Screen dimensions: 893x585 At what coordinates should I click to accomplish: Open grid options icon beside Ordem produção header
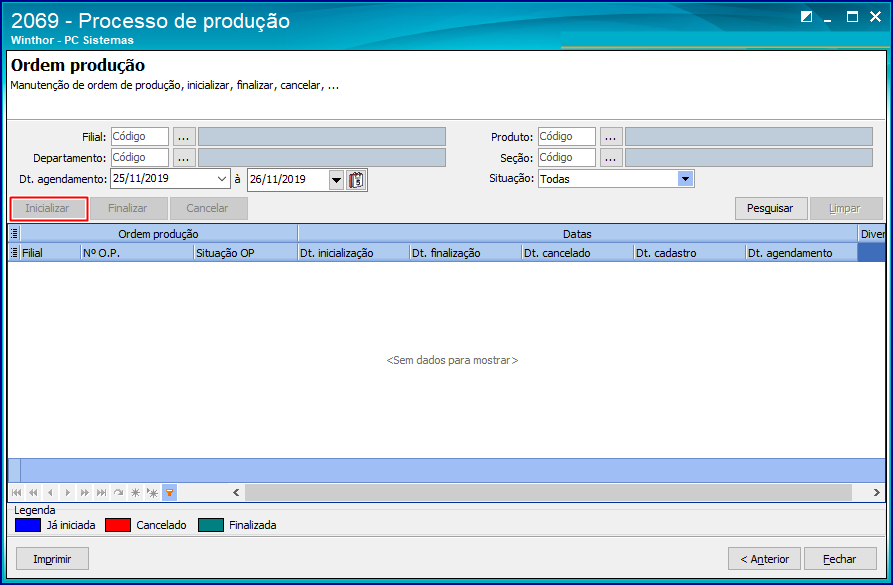(x=14, y=234)
